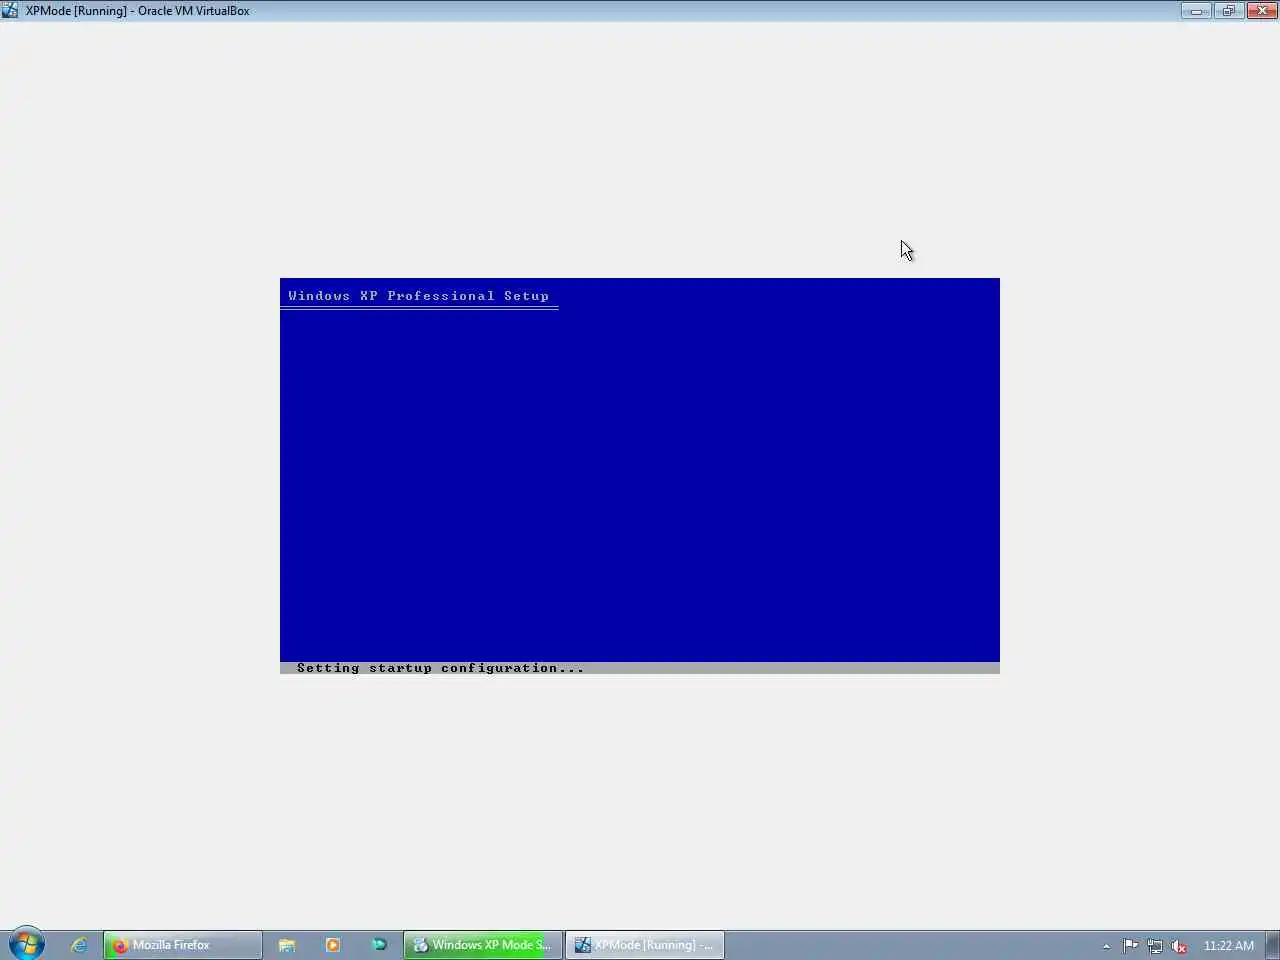Click VirtualBox icon in window title bar
1280x960 pixels.
(x=10, y=11)
